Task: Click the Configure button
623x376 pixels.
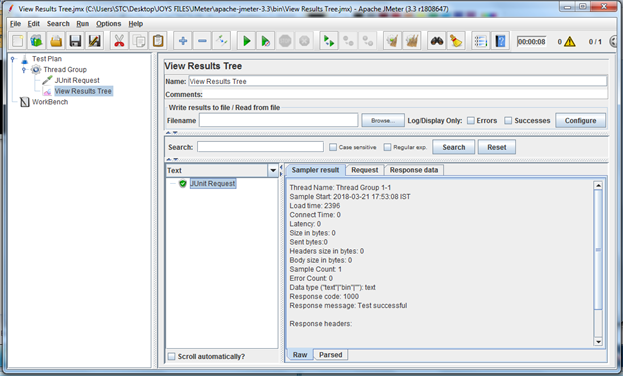Action: [580, 120]
